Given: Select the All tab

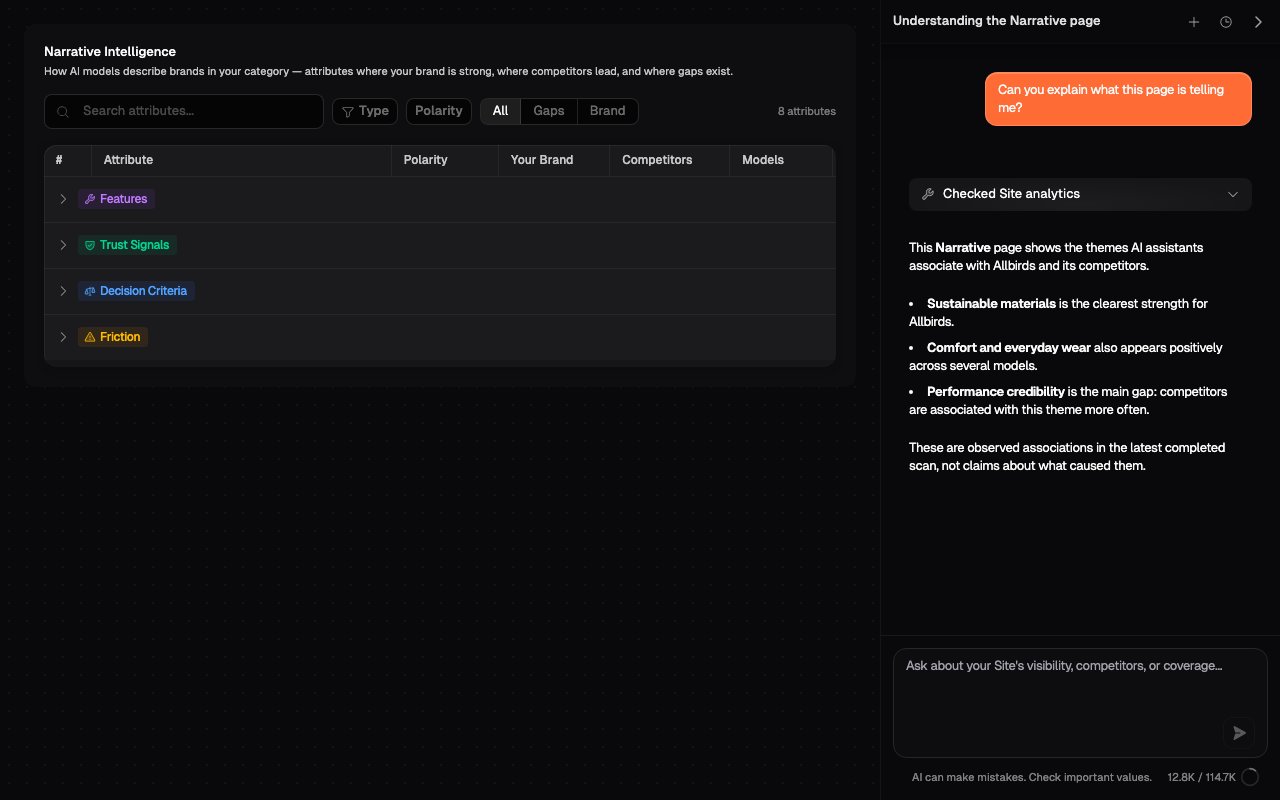Looking at the screenshot, I should 500,111.
